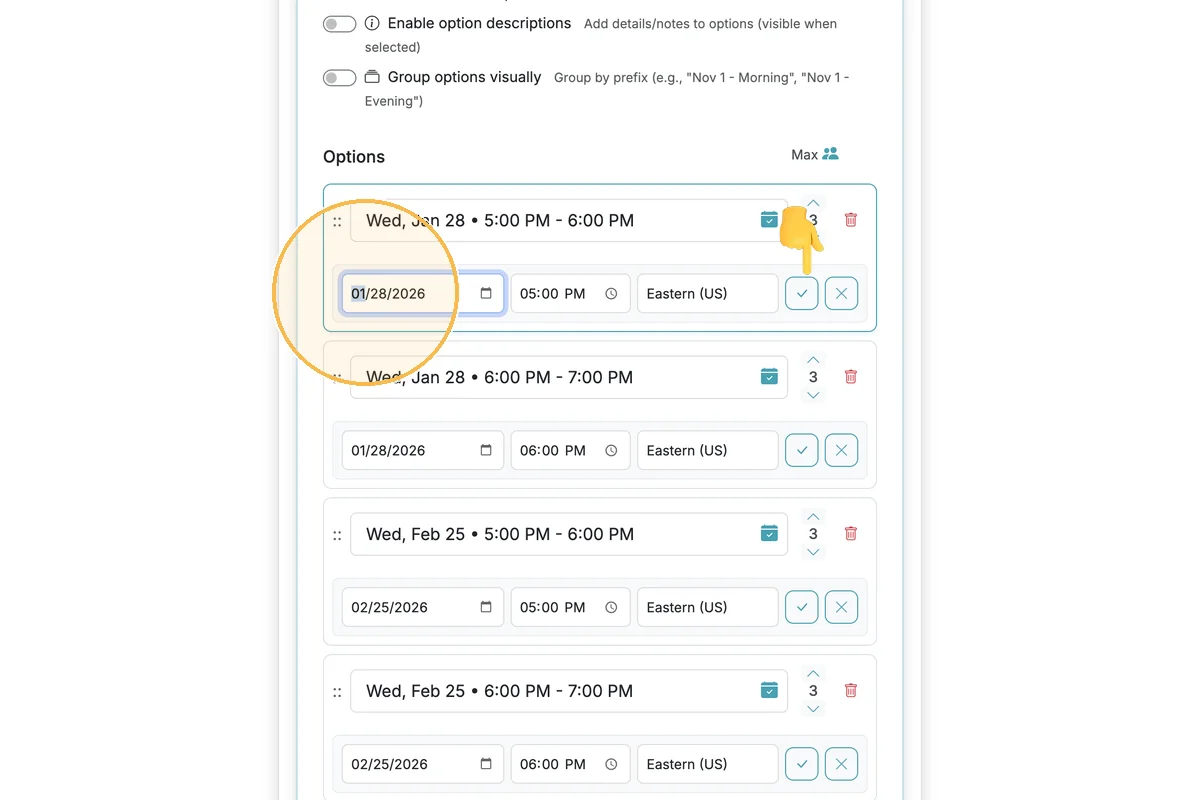Click the Options section heading

[x=354, y=157]
